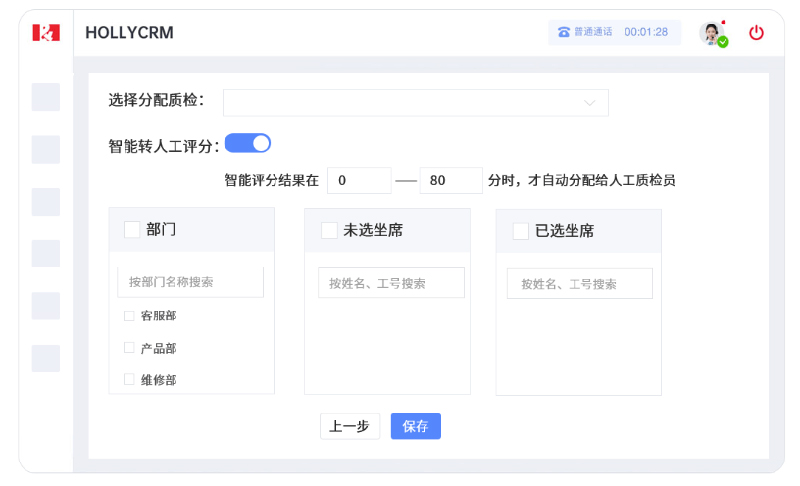
Task: Toggle the 智能转人工评分 switch
Action: (248, 143)
